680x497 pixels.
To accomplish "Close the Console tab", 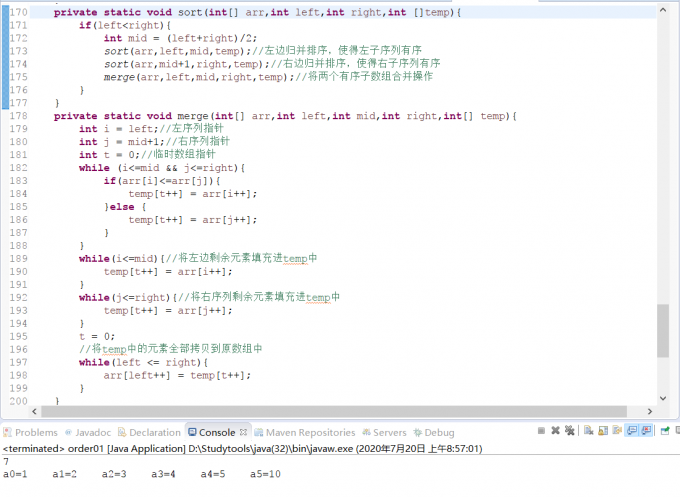I will tap(243, 432).
